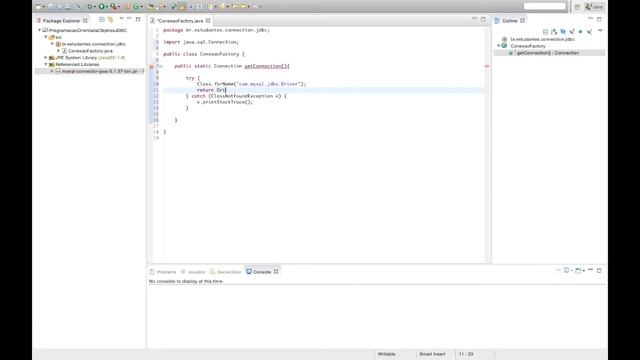
Task: Select ConexaoFactory.java in the Package Explorer tree
Action: pyautogui.click(x=90, y=51)
